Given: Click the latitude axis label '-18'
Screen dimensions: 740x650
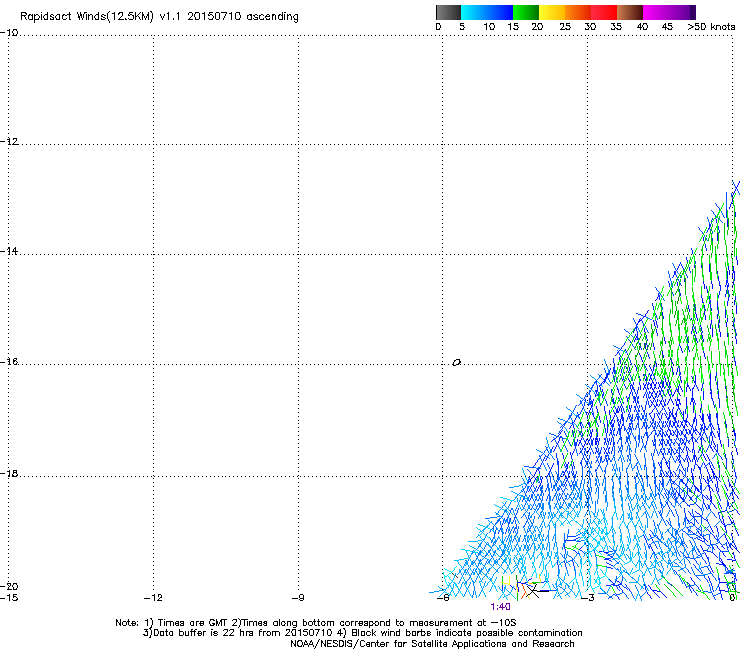Looking at the screenshot, I should click(9, 473).
